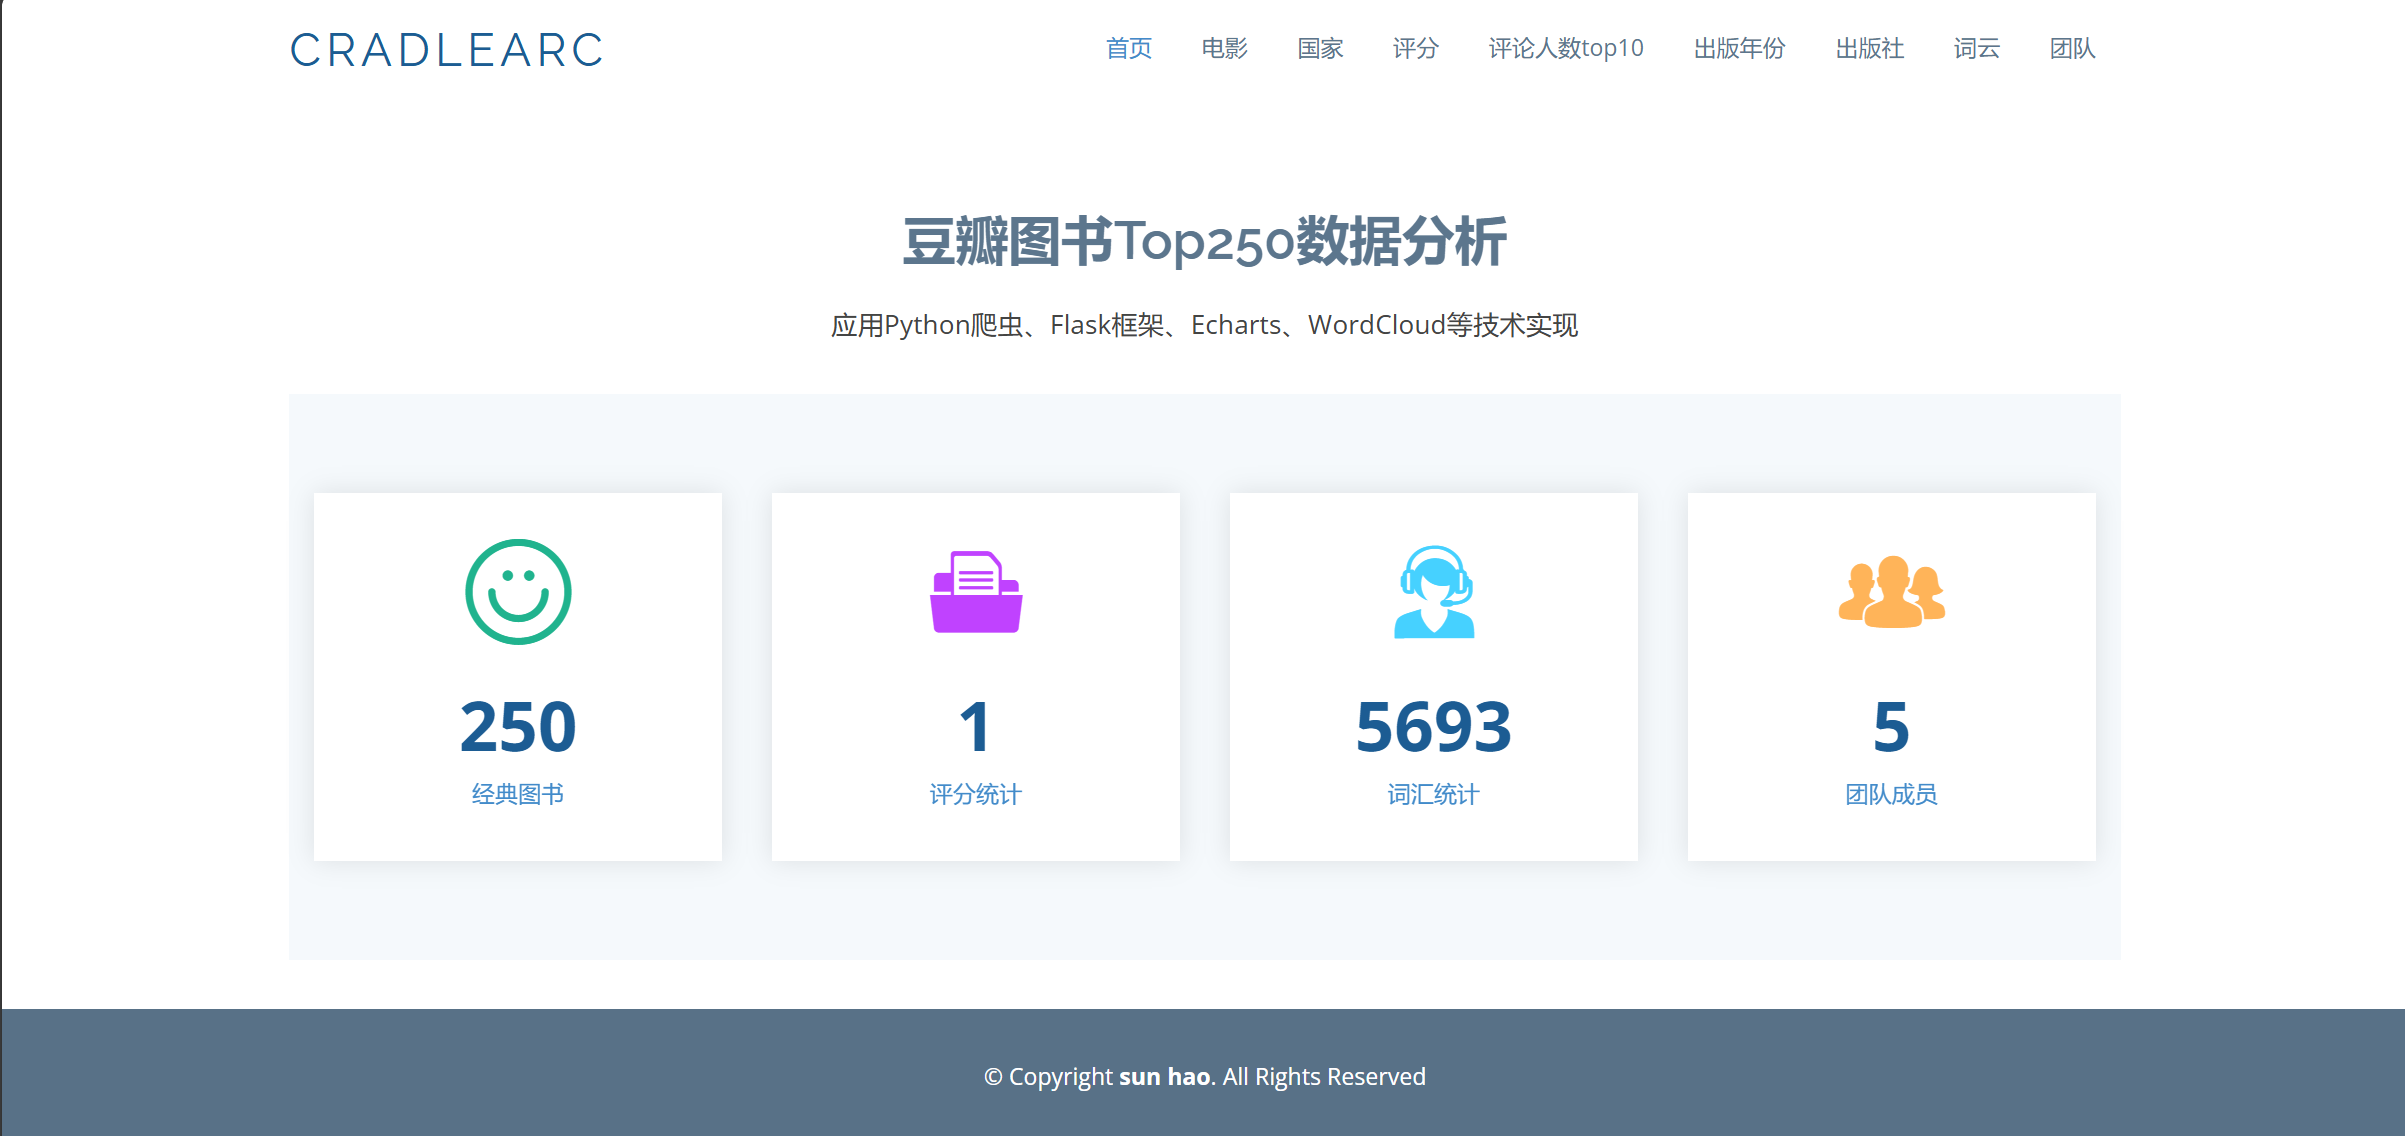The width and height of the screenshot is (2405, 1136).
Task: Click the sun hao footer credit
Action: pyautogui.click(x=1165, y=1077)
